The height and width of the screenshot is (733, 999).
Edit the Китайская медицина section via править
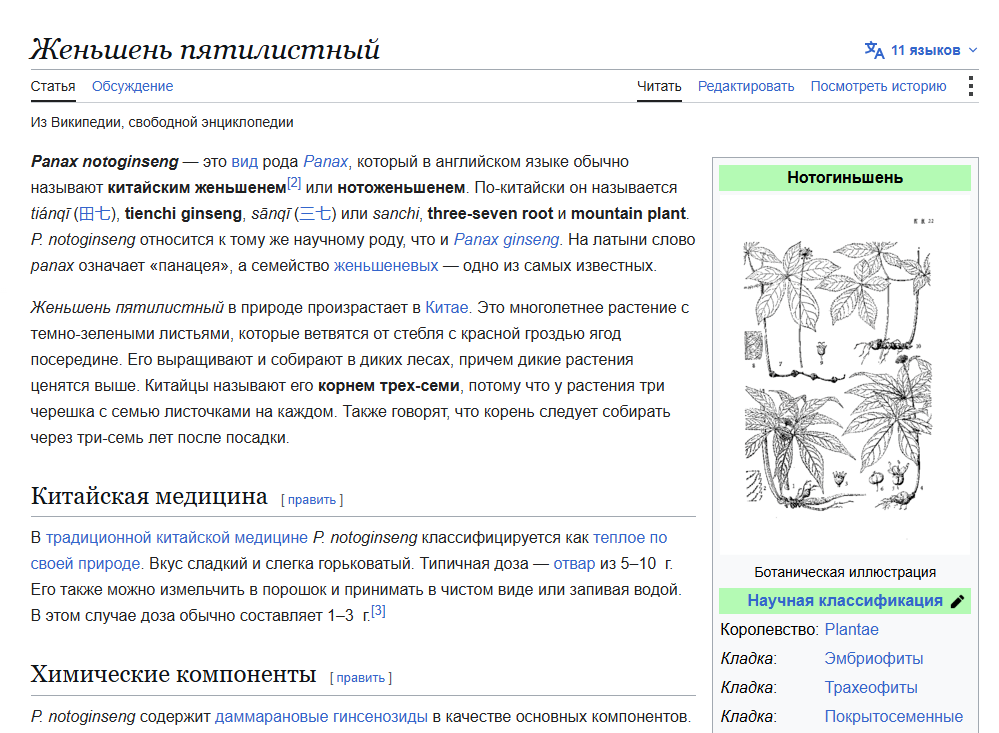(312, 500)
